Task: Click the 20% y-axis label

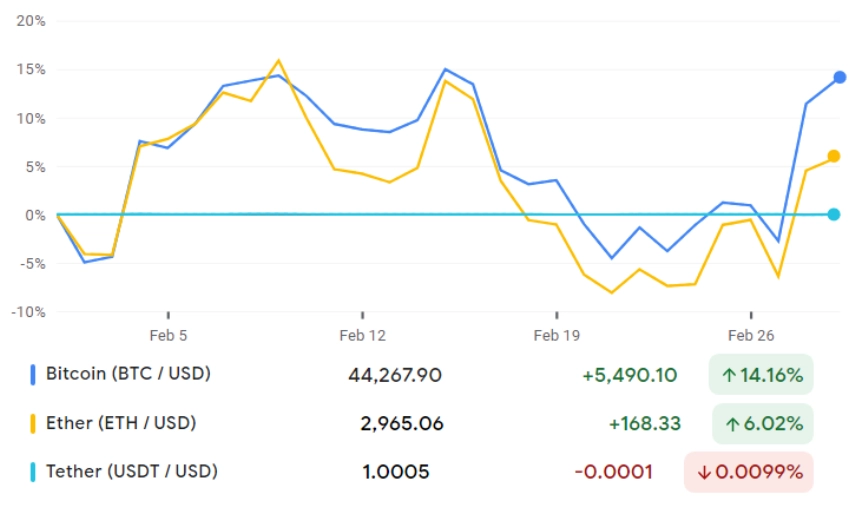Action: pyautogui.click(x=31, y=21)
